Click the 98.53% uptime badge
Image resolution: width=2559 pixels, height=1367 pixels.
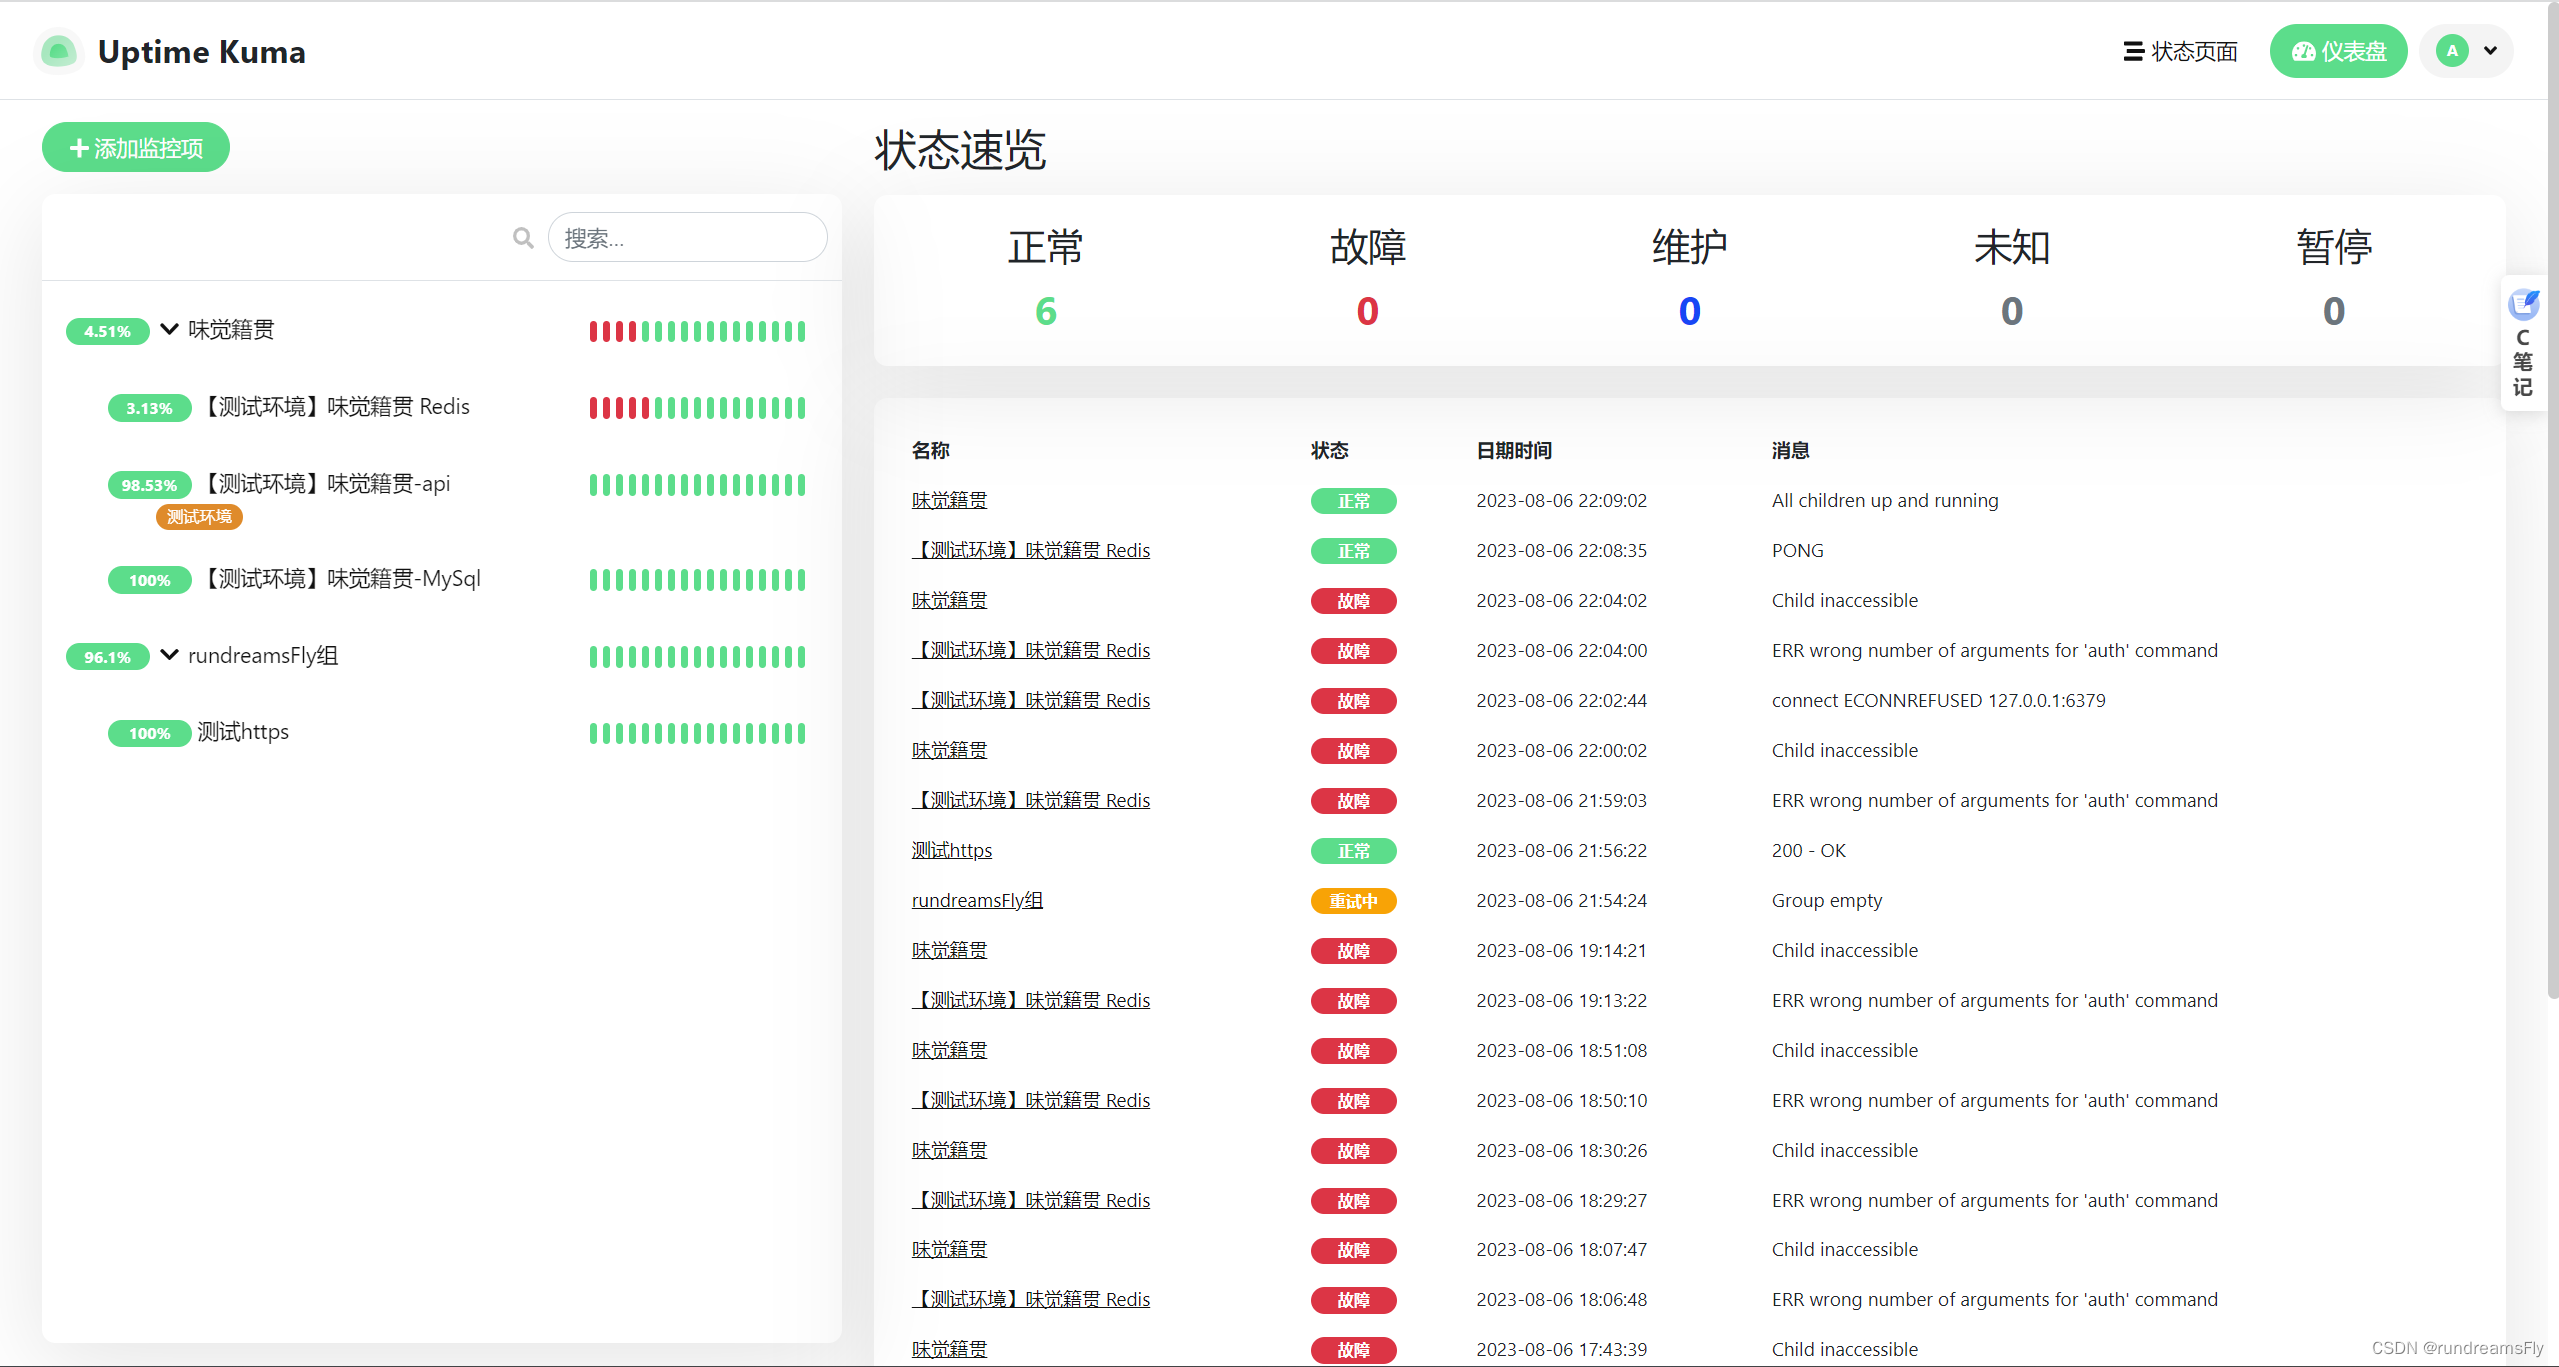tap(149, 485)
